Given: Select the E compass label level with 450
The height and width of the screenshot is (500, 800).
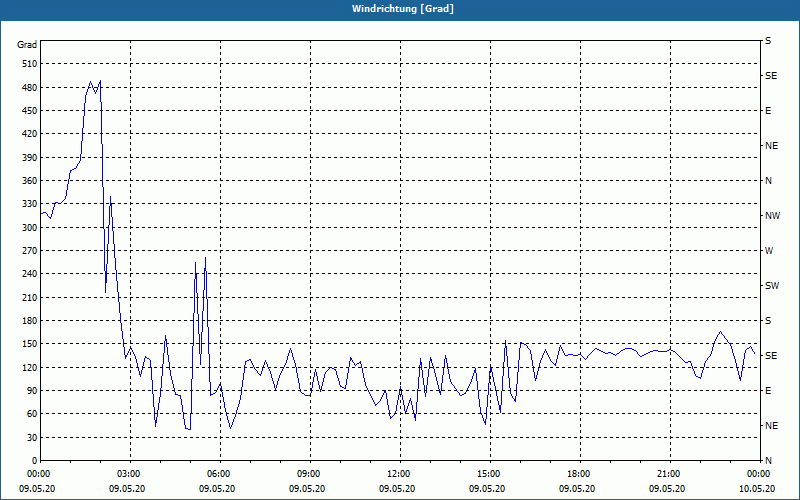Looking at the screenshot, I should coord(768,111).
